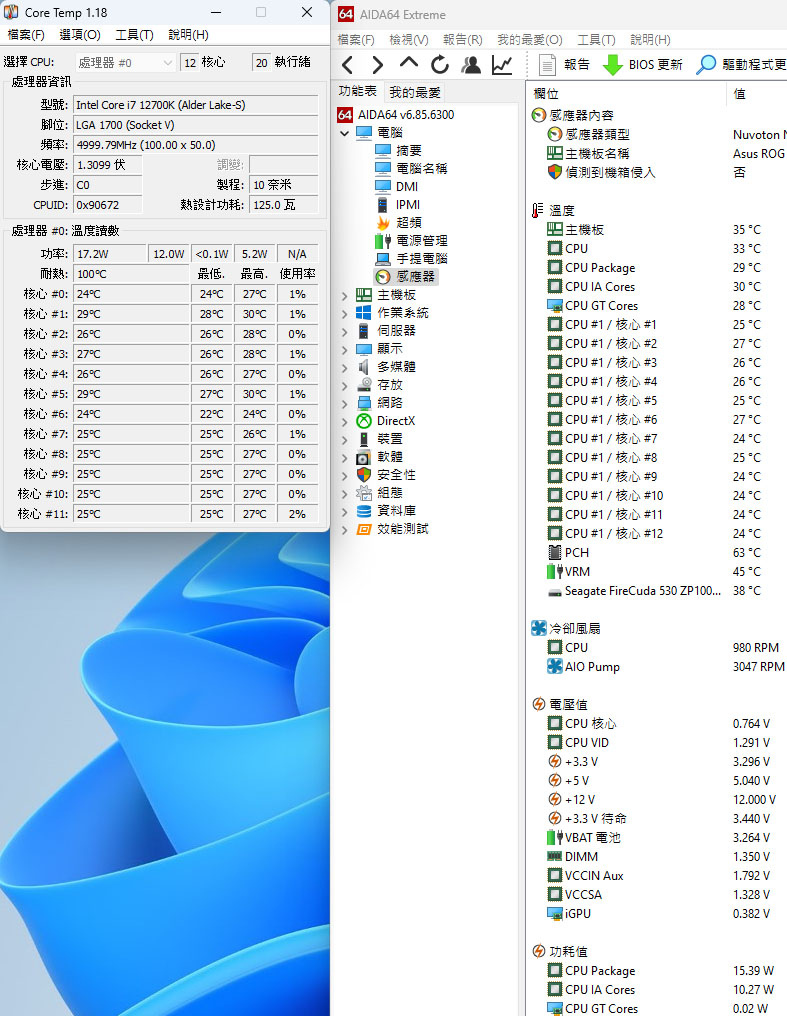This screenshot has width=787, height=1016.
Task: Click the 偵測到機箱侵入 shield icon
Action: coord(554,172)
